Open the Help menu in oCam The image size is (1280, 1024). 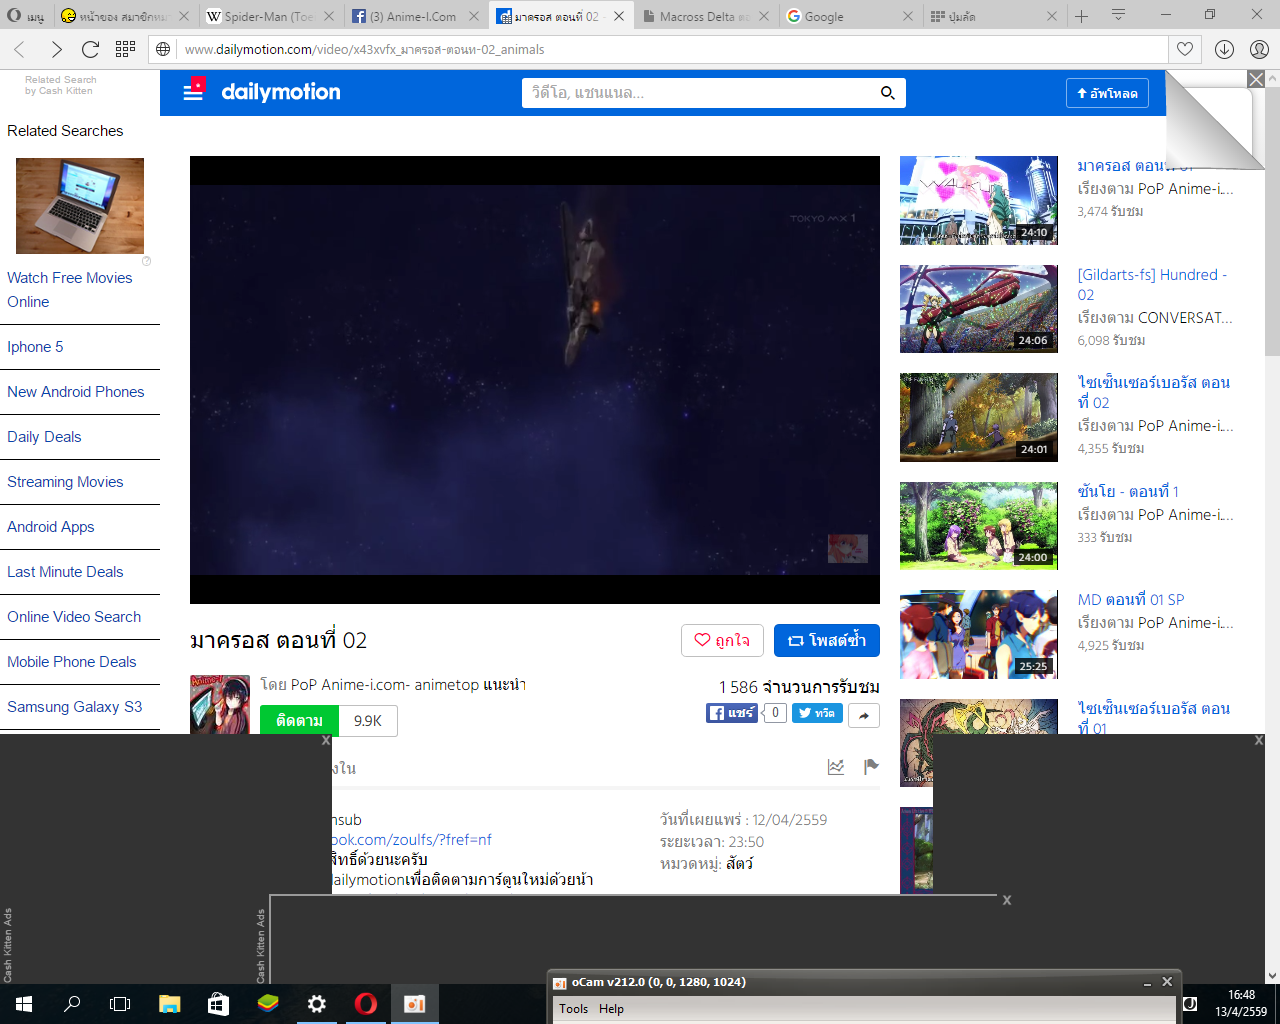611,1009
